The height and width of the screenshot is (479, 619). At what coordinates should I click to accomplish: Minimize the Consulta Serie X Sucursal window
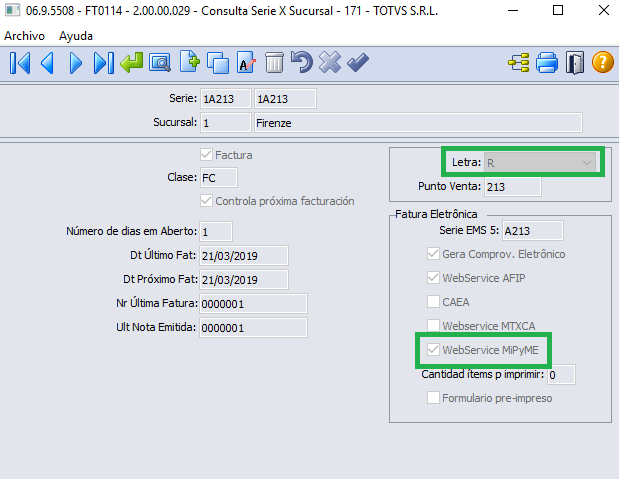[x=513, y=11]
